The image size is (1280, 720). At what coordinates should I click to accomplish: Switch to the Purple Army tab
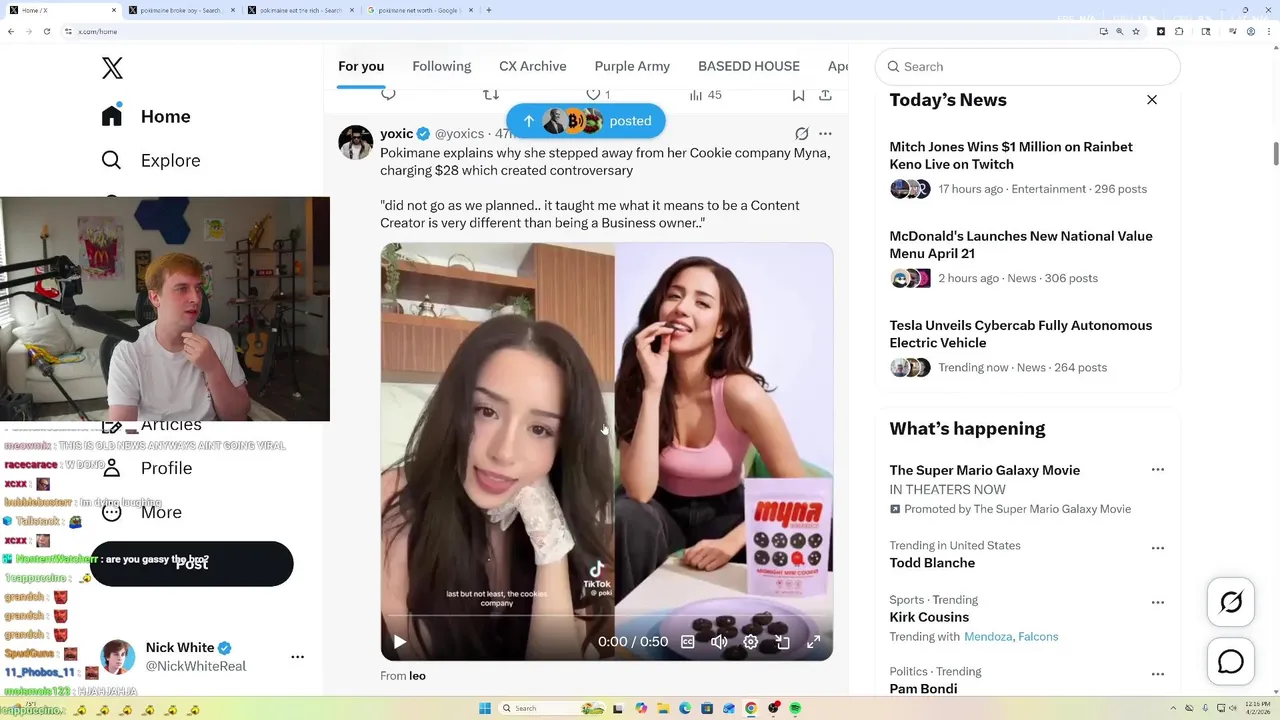coord(632,66)
